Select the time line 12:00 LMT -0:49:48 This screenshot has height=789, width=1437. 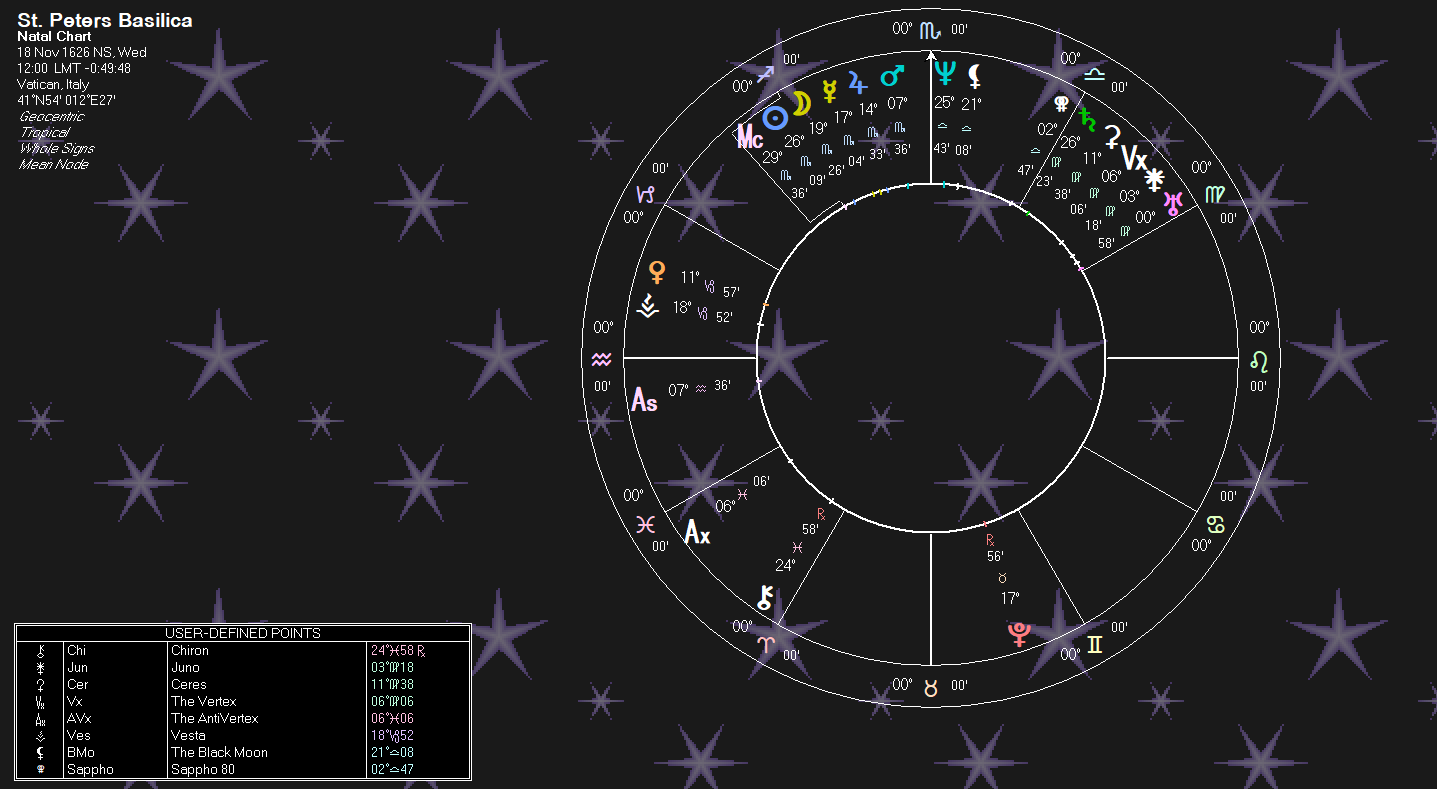click(74, 68)
